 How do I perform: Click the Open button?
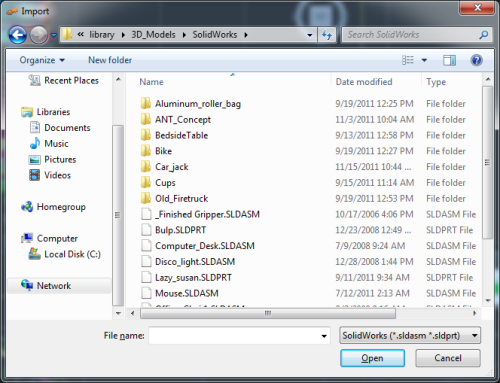pyautogui.click(x=372, y=358)
